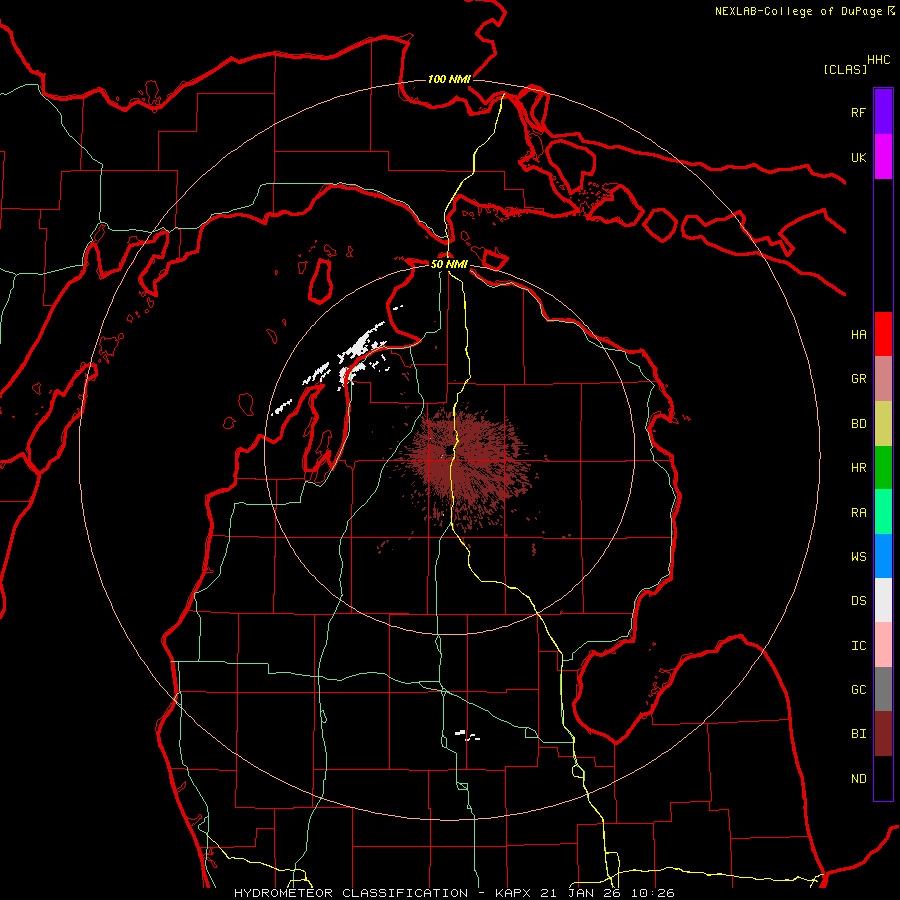Click the DS white color swatch
The height and width of the screenshot is (900, 900).
point(883,600)
